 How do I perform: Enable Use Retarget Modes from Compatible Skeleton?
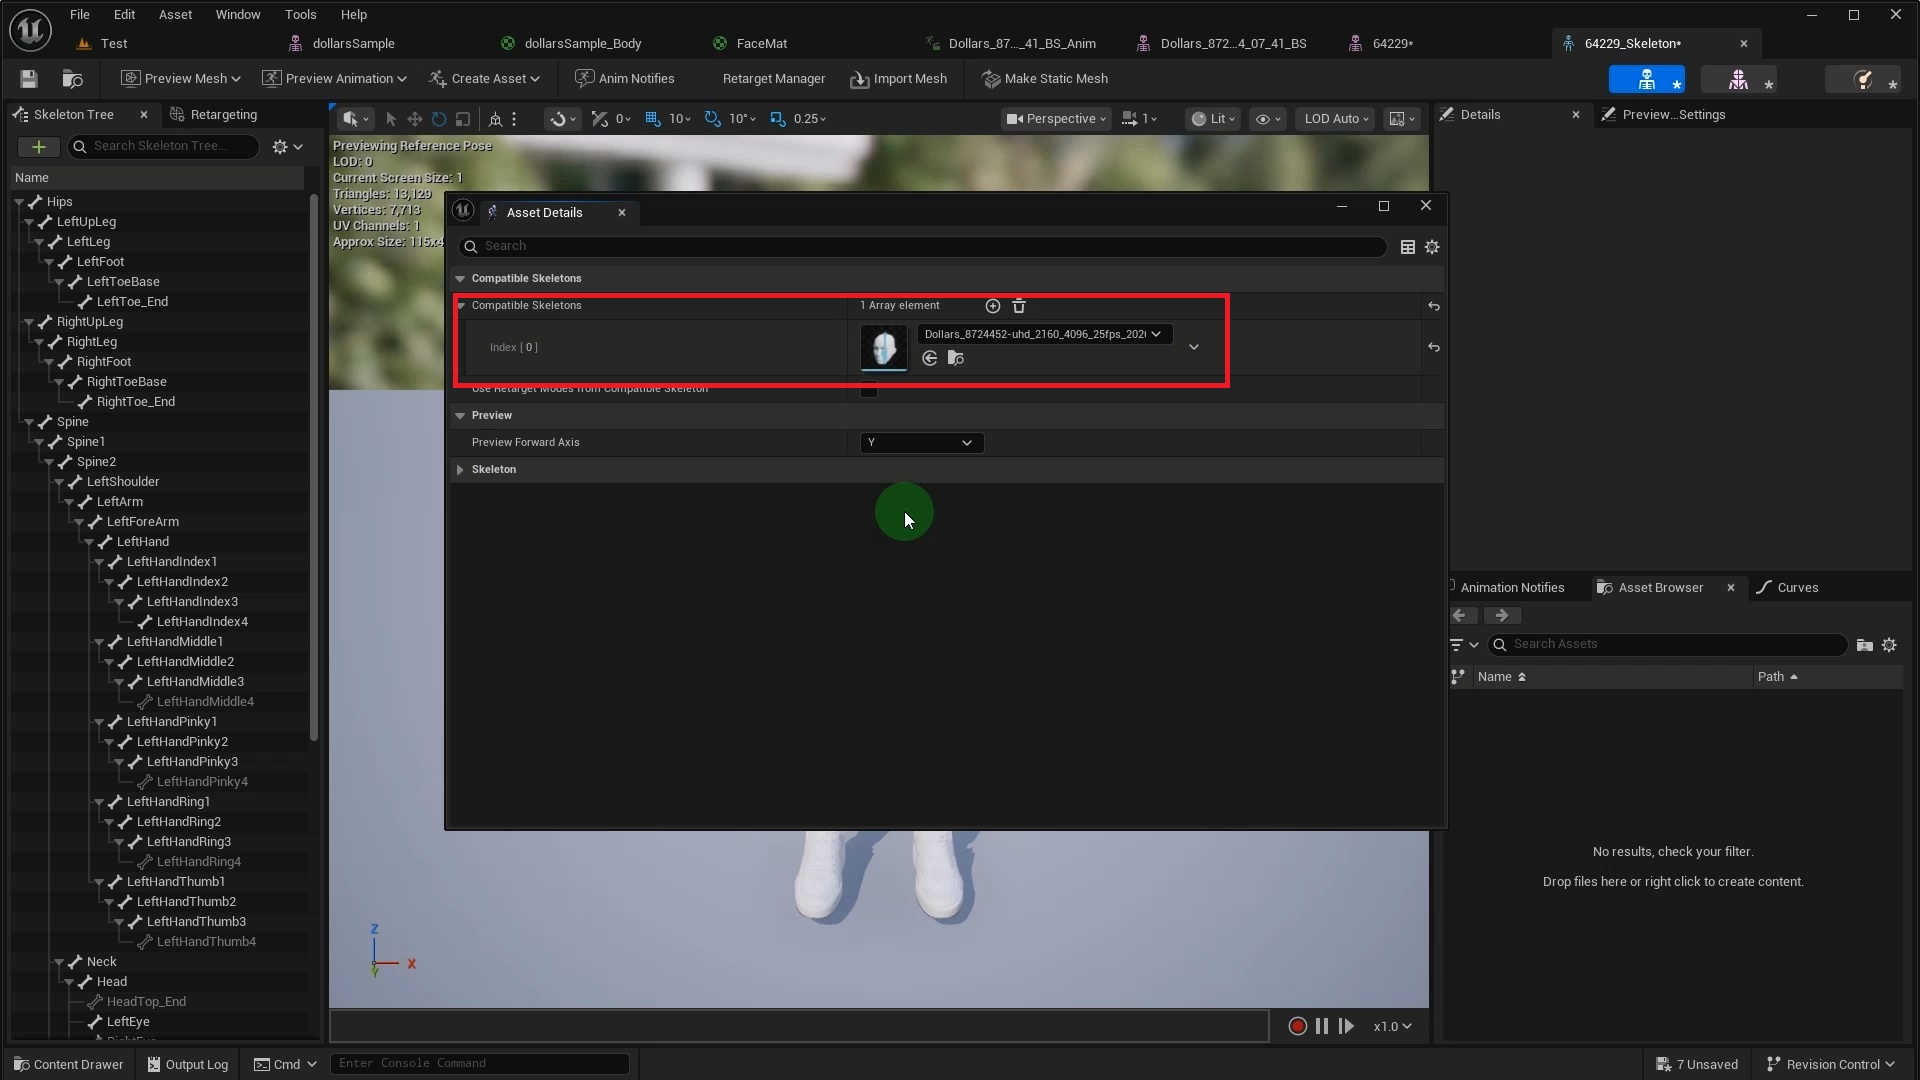point(867,390)
